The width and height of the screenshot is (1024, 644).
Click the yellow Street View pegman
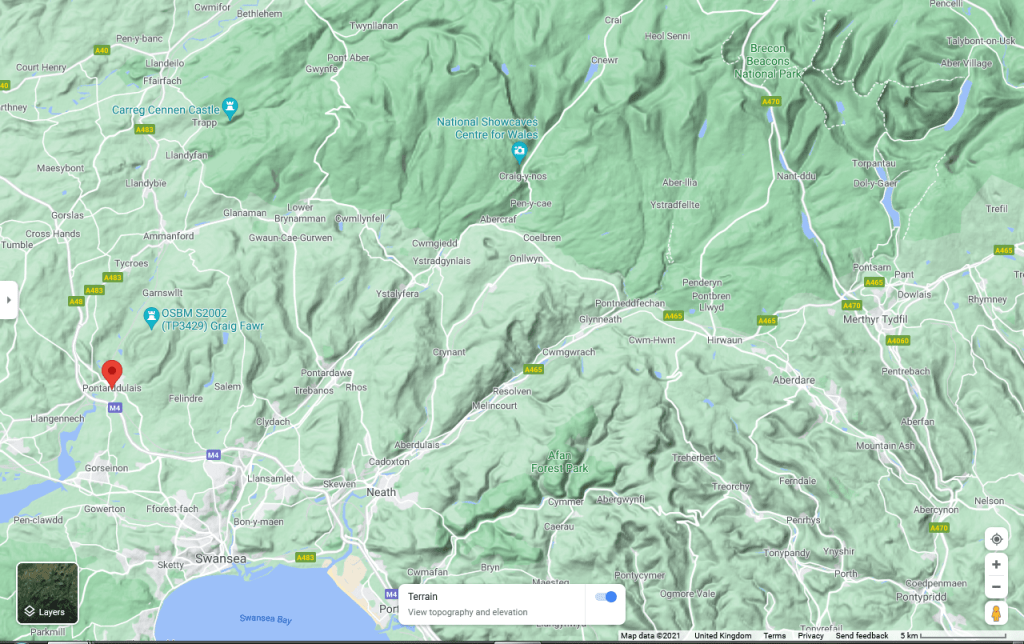[996, 613]
